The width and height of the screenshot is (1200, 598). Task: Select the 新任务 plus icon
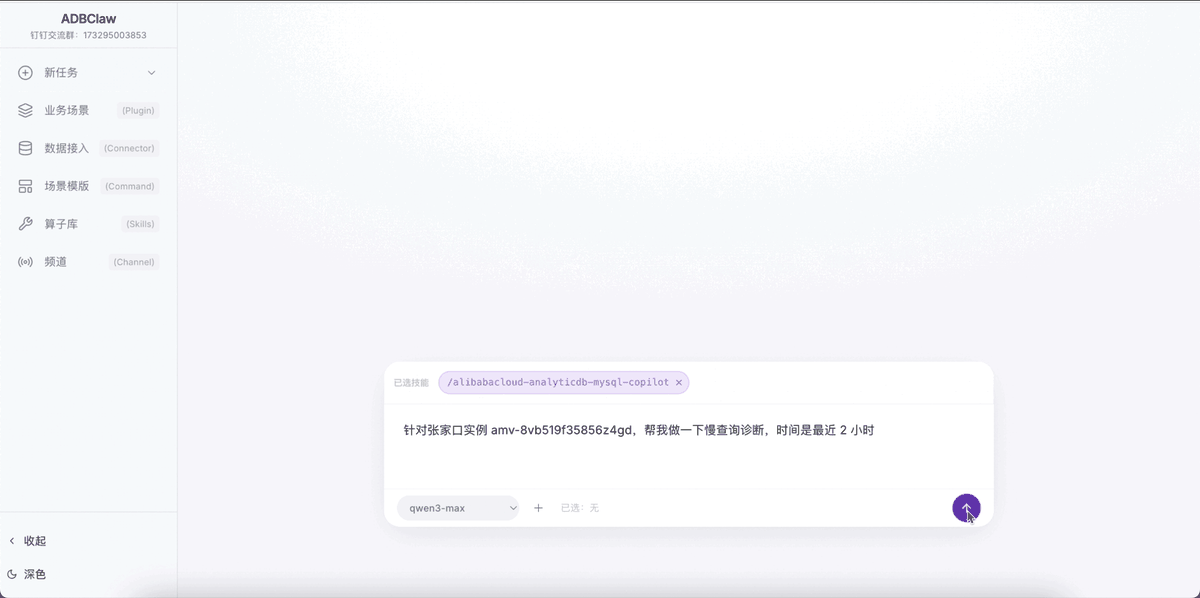tap(24, 72)
